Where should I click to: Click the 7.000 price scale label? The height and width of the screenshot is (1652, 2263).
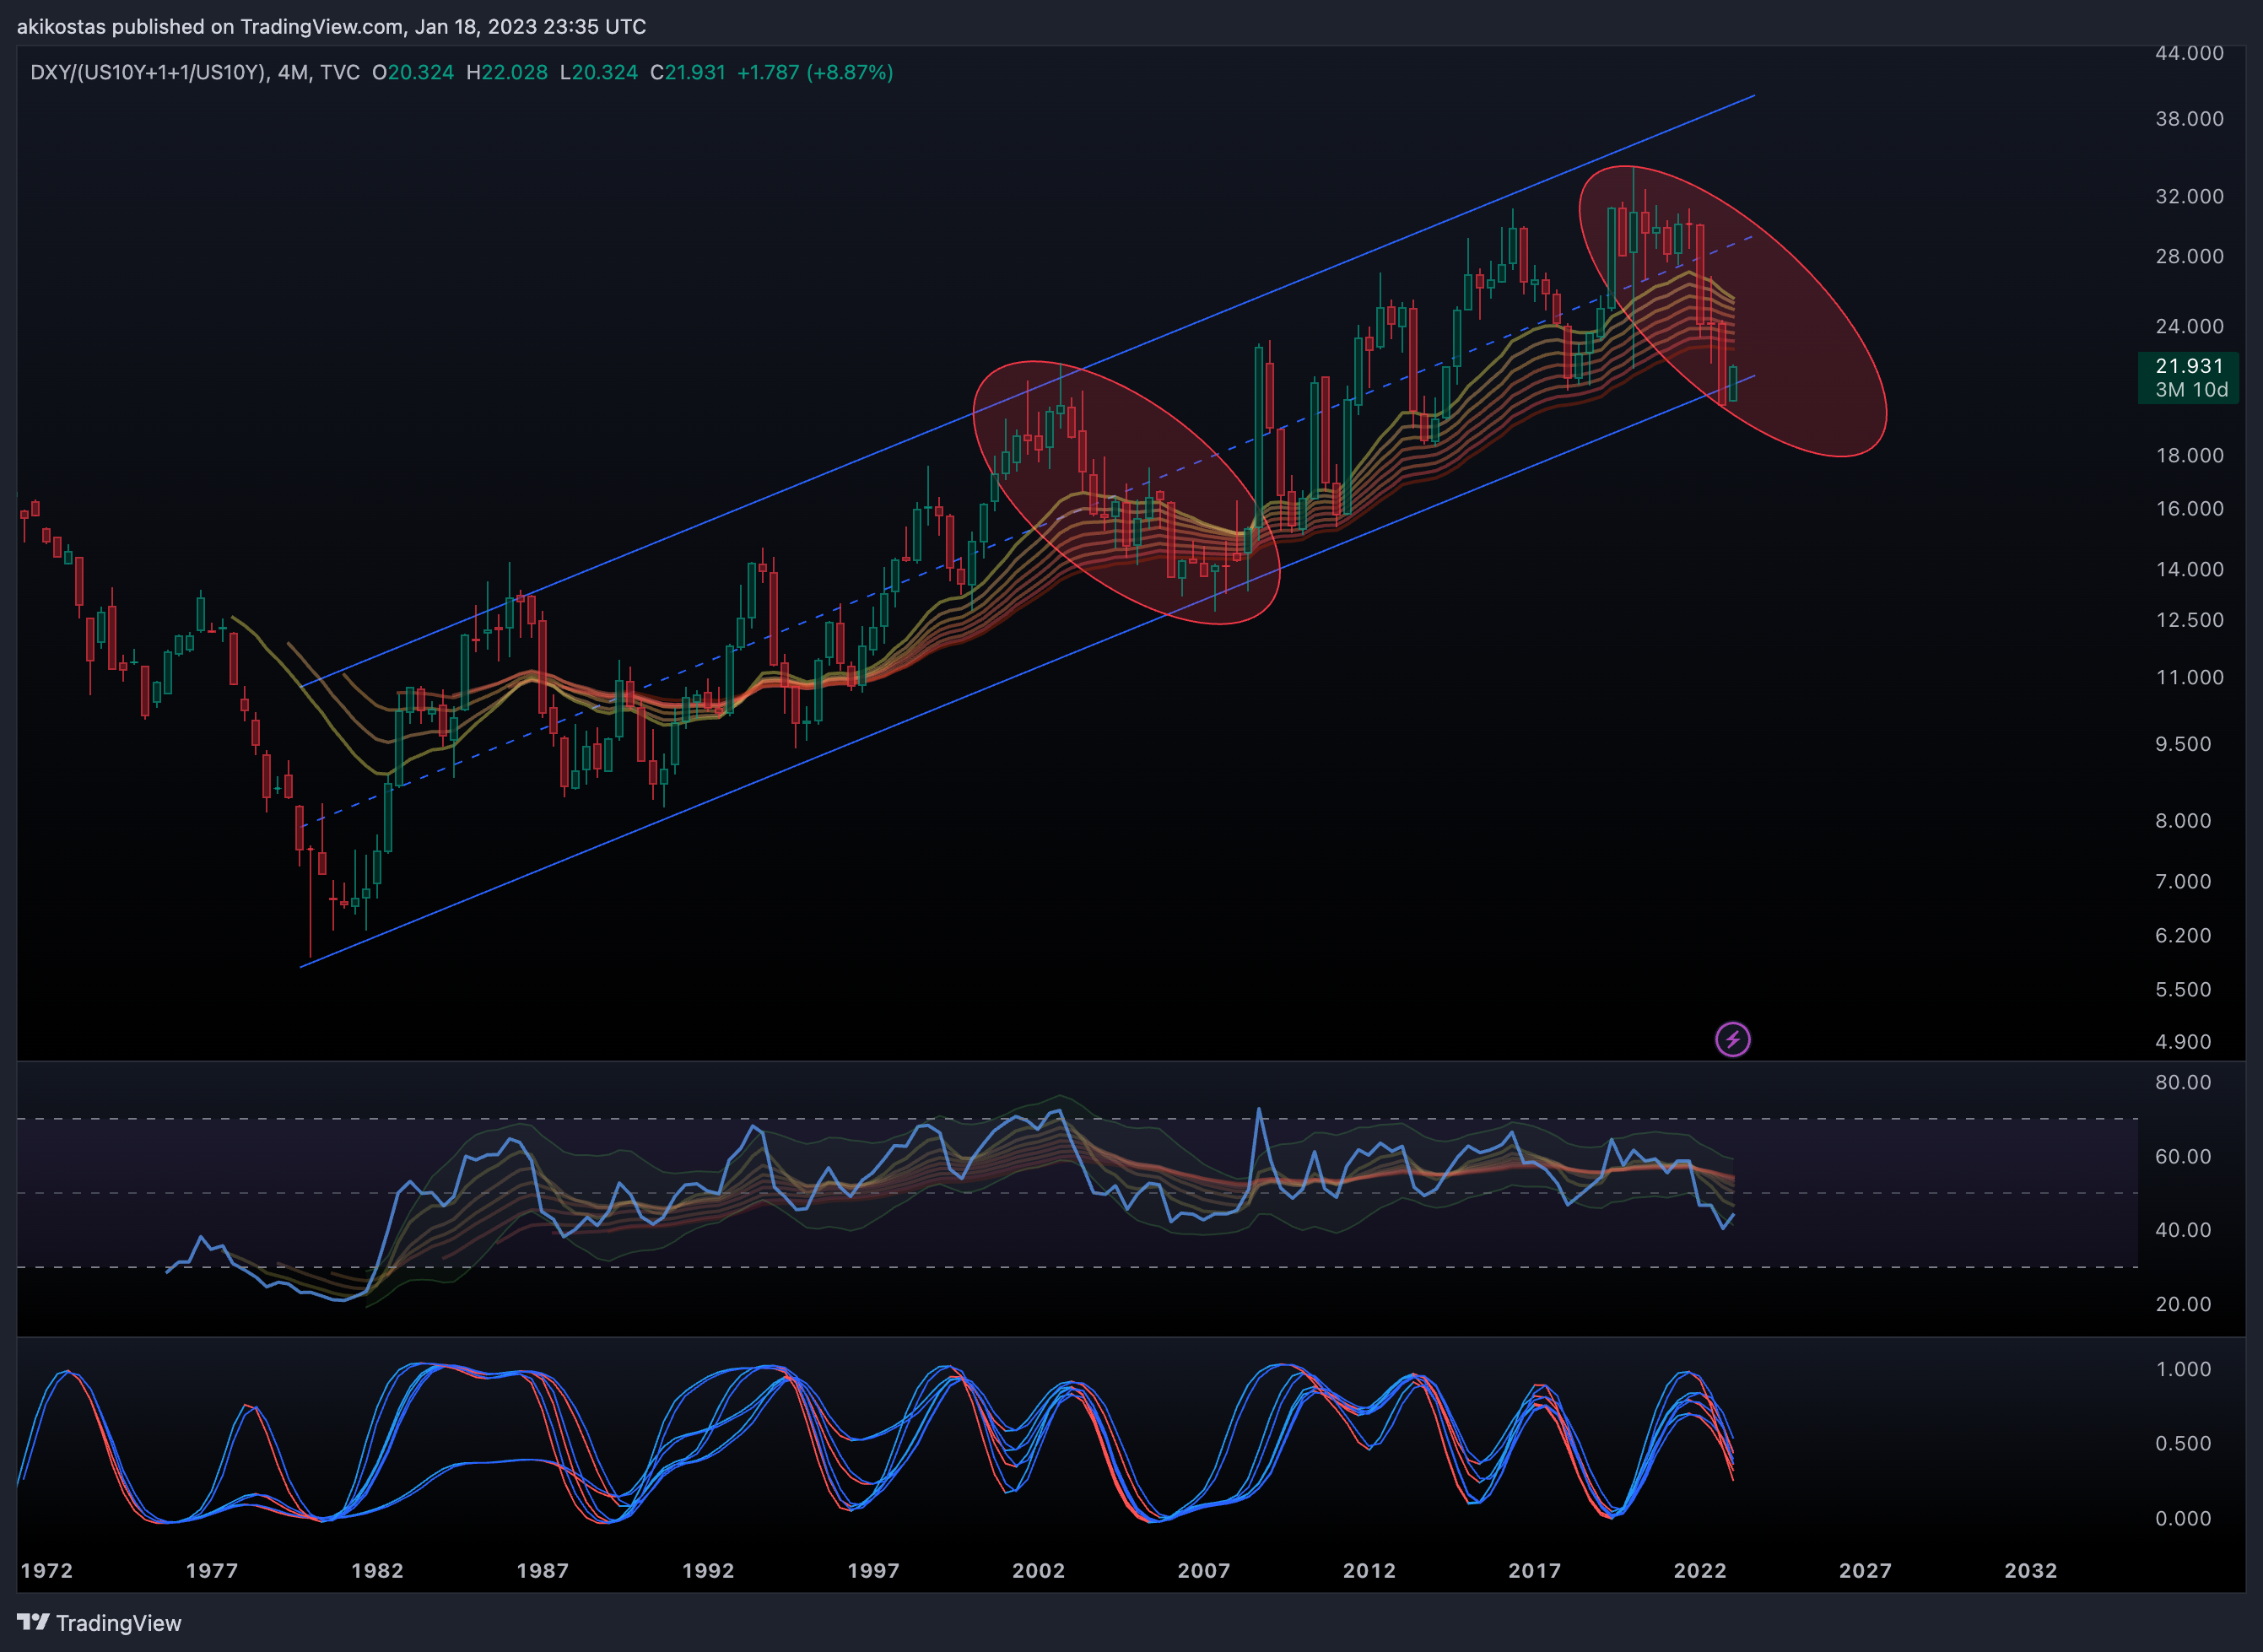[x=2183, y=881]
